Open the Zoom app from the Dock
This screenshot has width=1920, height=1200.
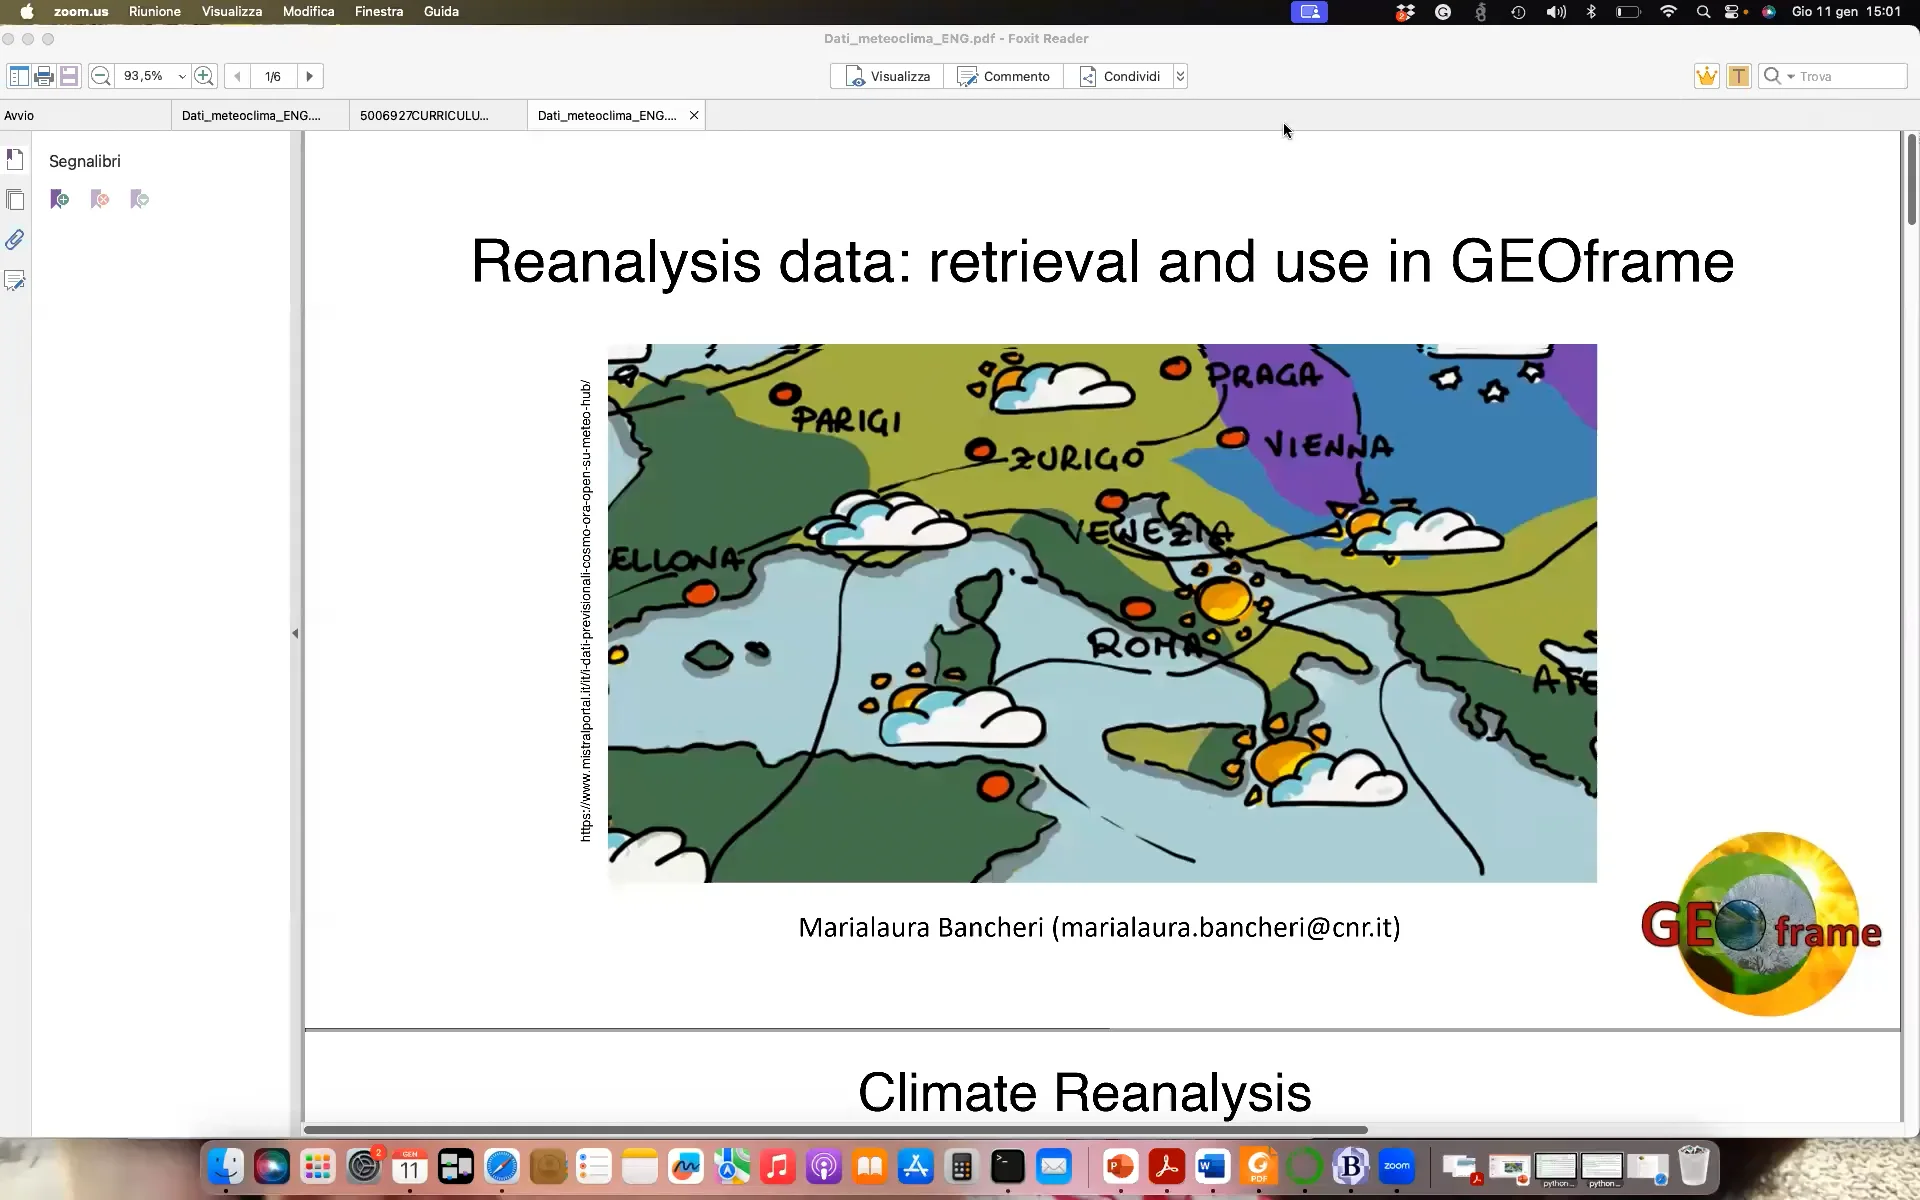coord(1397,1166)
